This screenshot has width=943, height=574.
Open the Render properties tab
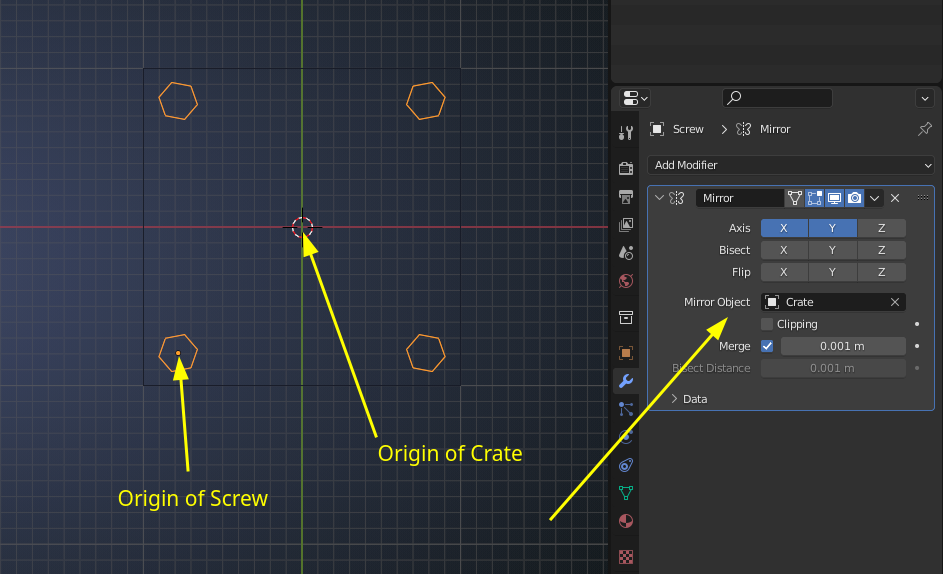626,168
